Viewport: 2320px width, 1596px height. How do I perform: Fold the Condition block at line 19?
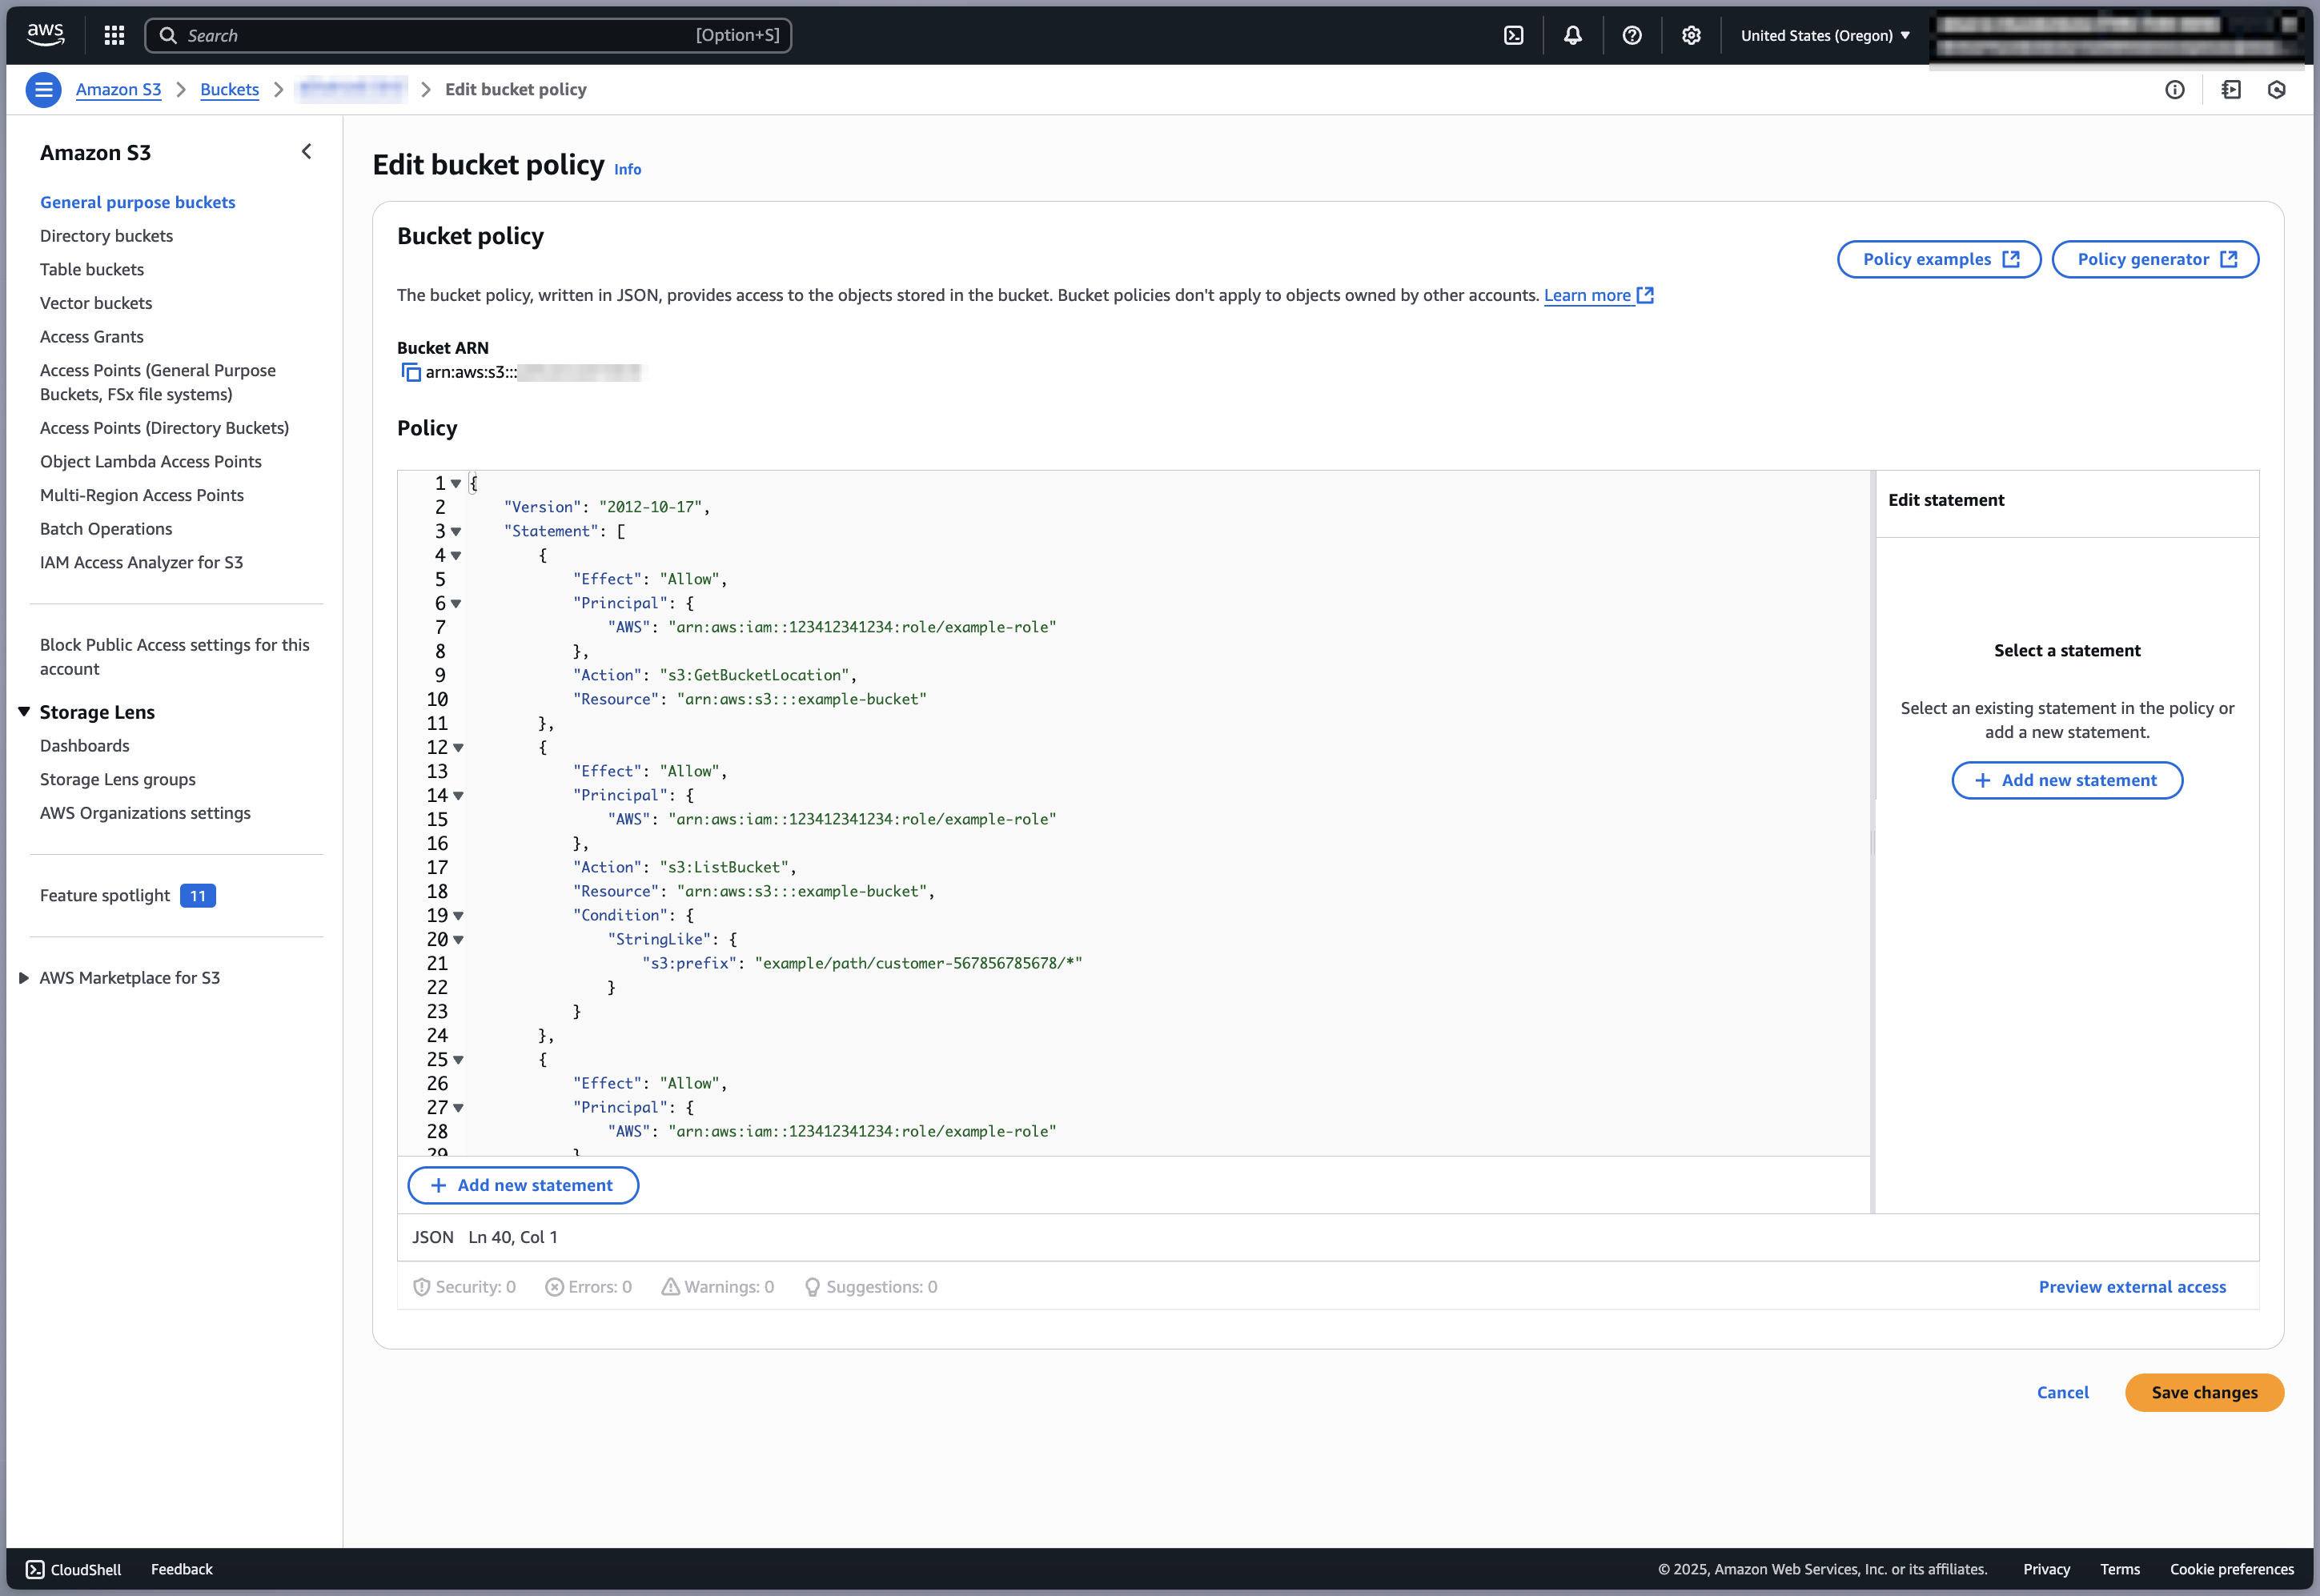pos(458,916)
